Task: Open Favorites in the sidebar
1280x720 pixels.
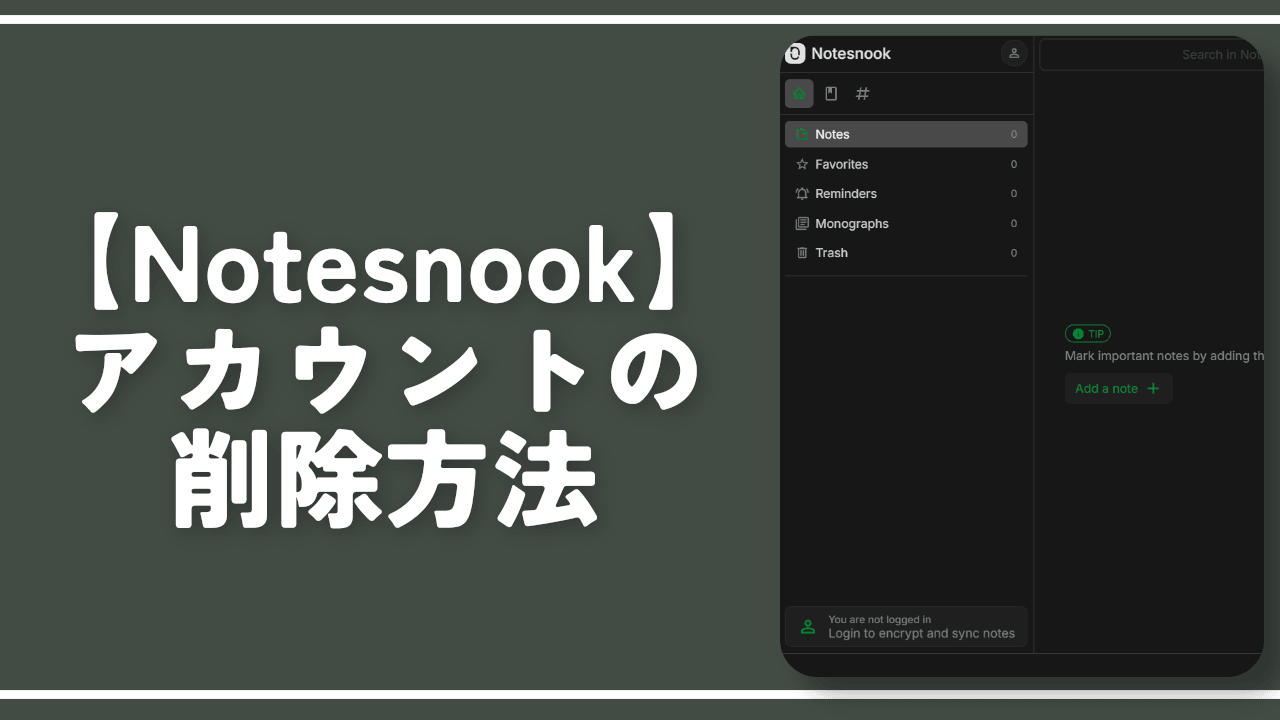Action: tap(906, 164)
